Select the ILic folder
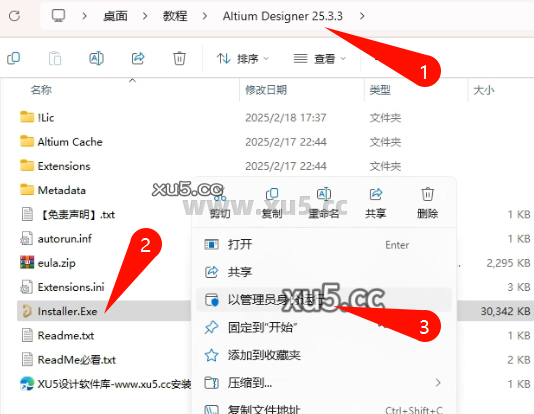This screenshot has width=534, height=414. coord(46,118)
